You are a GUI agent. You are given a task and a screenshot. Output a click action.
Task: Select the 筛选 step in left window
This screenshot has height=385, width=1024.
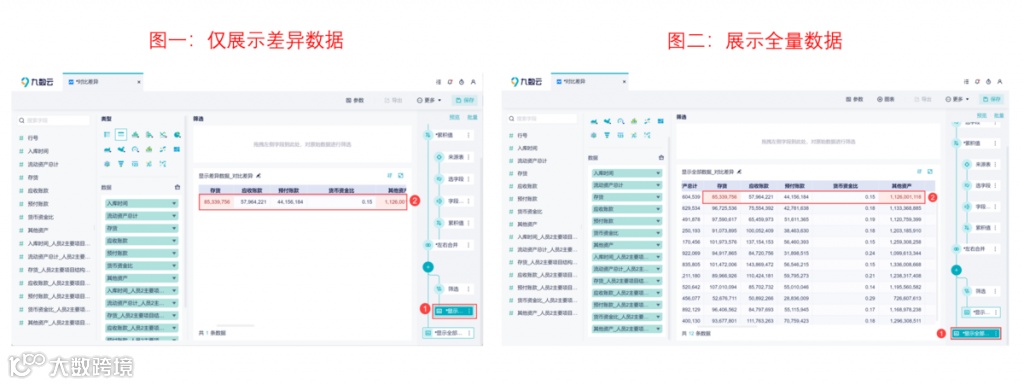[x=454, y=288]
